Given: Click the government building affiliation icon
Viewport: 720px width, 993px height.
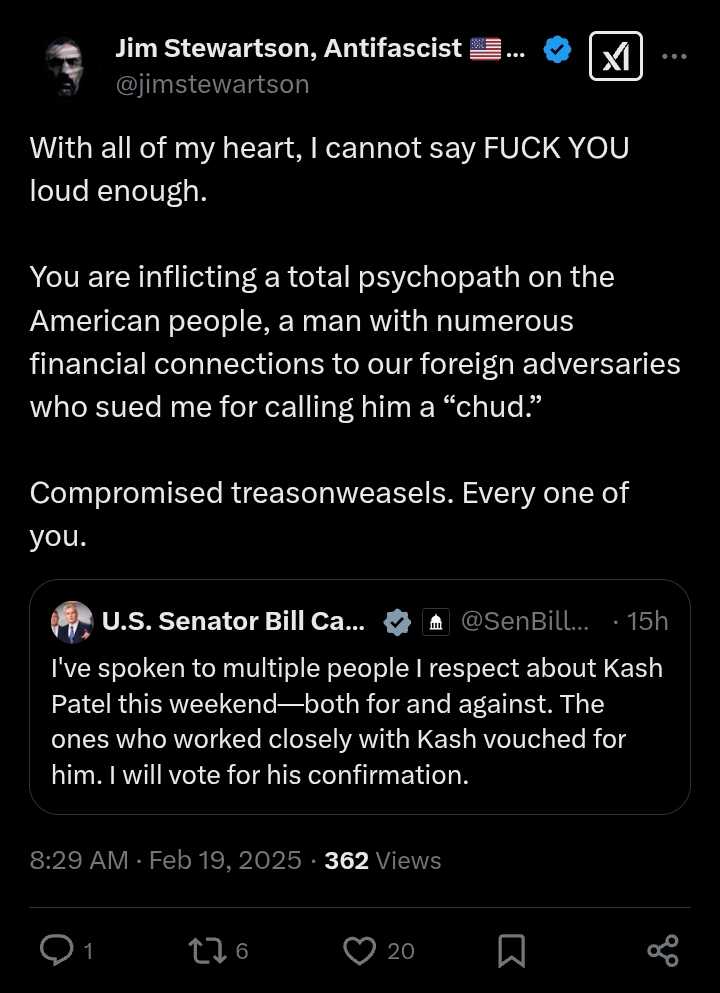Looking at the screenshot, I should pos(436,622).
